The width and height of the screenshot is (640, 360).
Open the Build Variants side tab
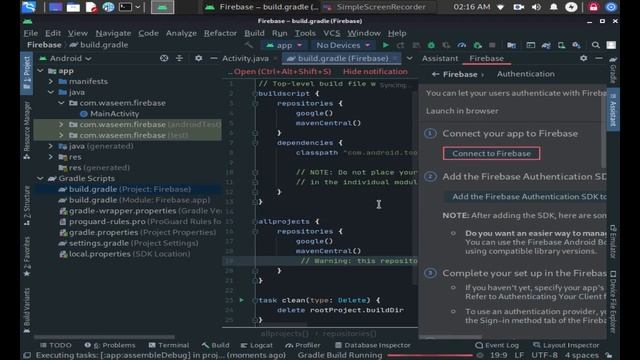point(27,310)
